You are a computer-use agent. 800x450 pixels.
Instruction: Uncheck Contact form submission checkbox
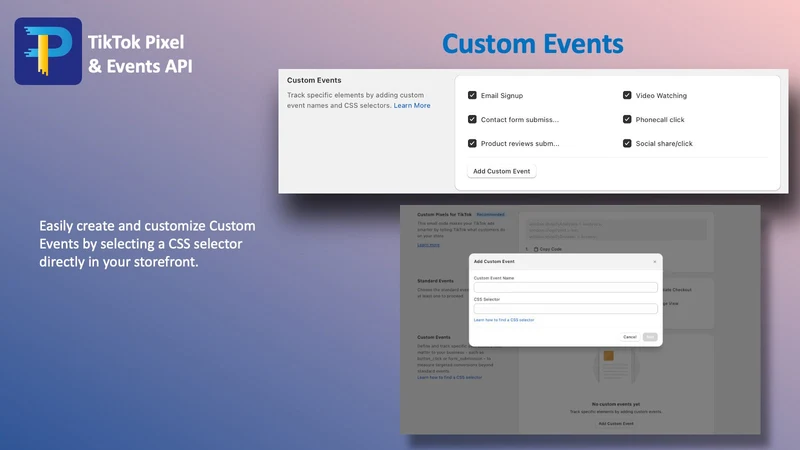[472, 119]
